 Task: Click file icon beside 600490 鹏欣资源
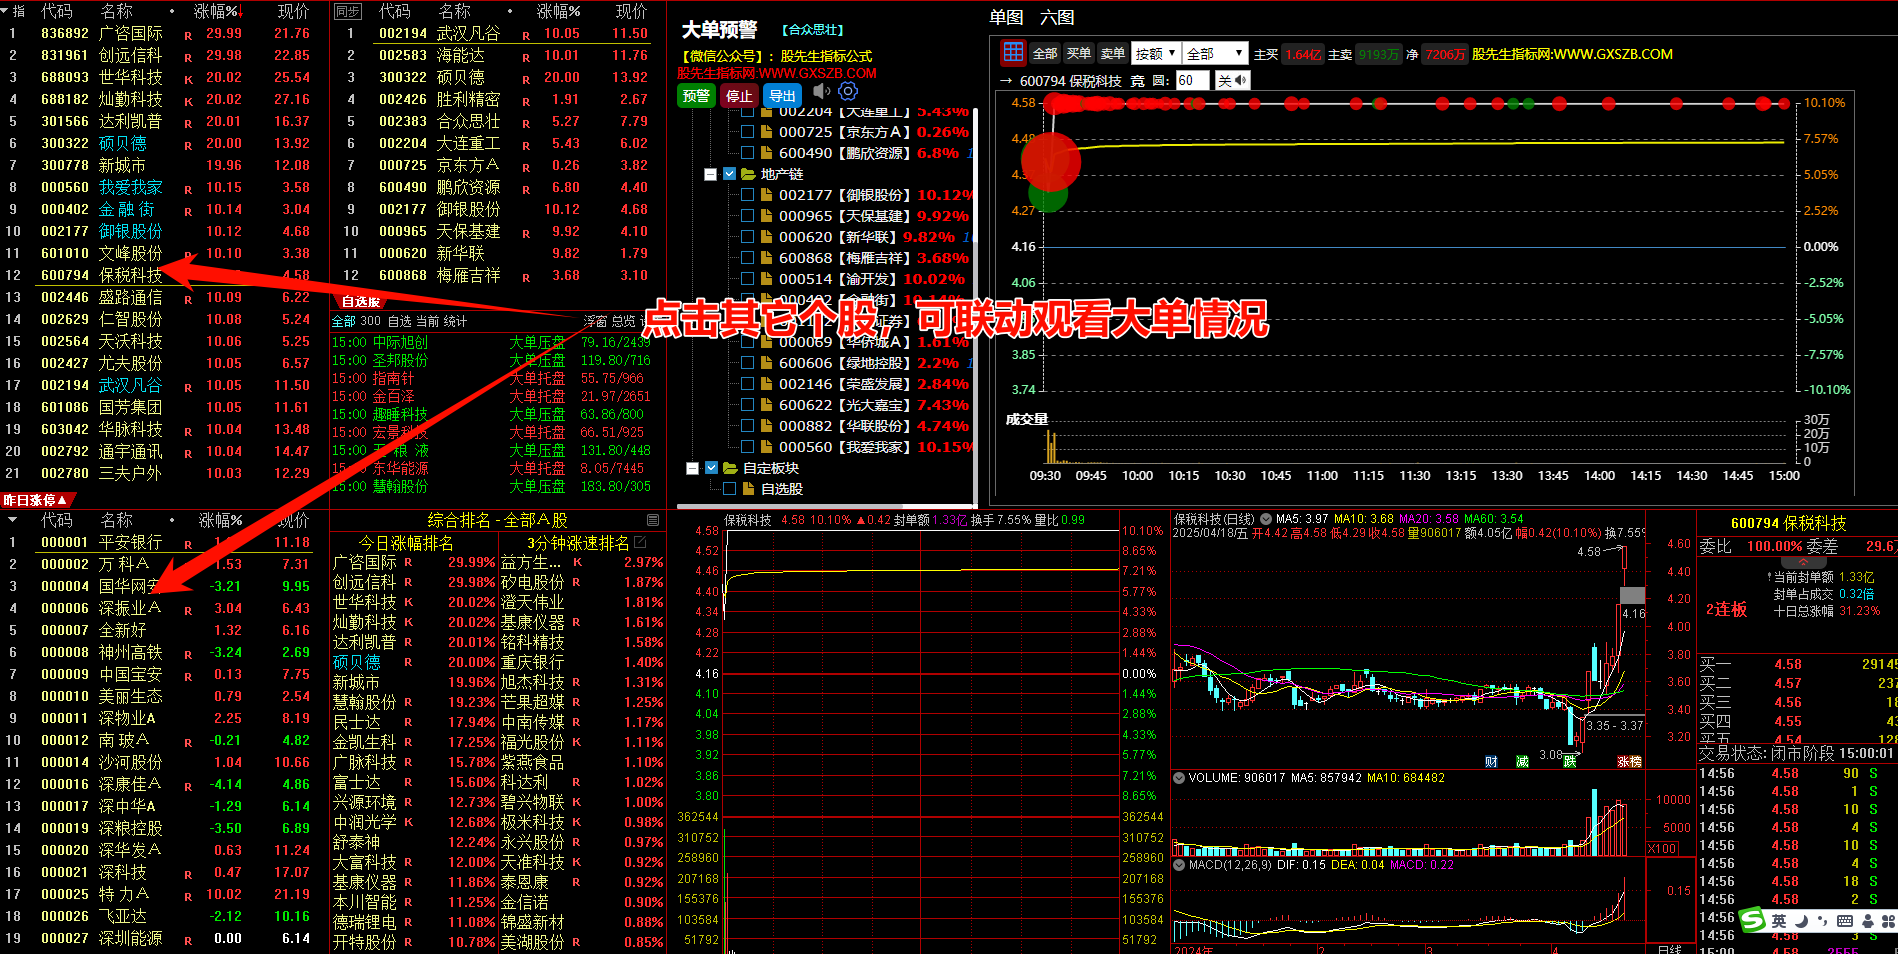[x=766, y=153]
